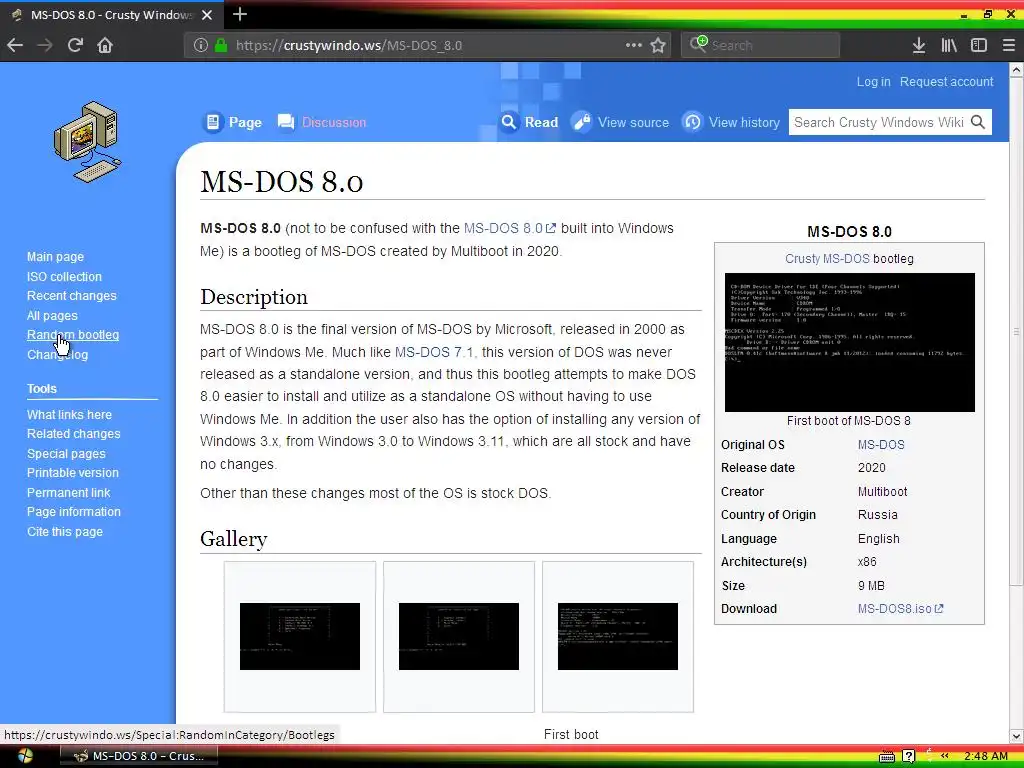
Task: Click the page vertical scrollbar
Action: (x=1017, y=332)
